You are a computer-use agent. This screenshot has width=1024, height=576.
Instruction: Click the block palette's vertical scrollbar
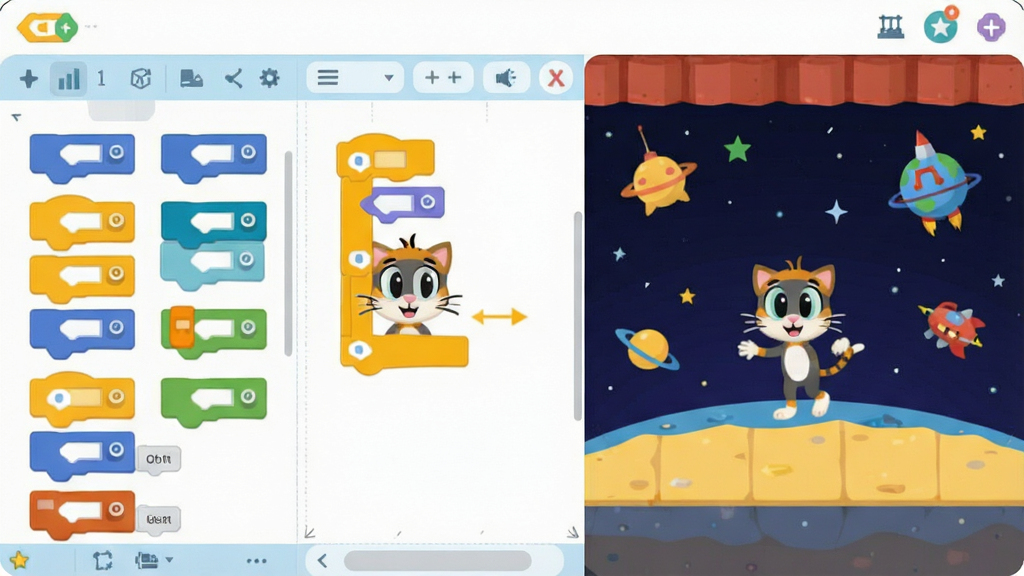288,254
